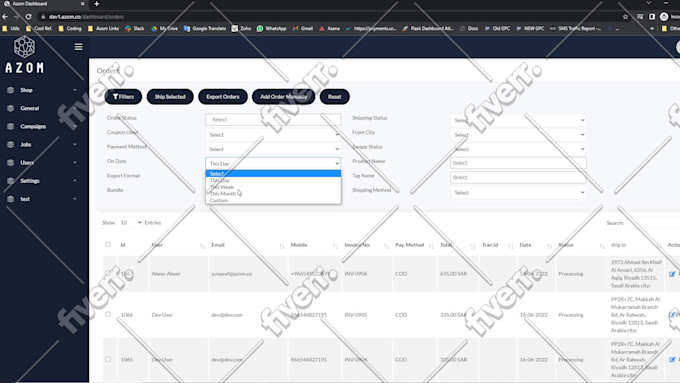Click the Jobs sidebar icon
The height and width of the screenshot is (383, 680).
click(10, 144)
